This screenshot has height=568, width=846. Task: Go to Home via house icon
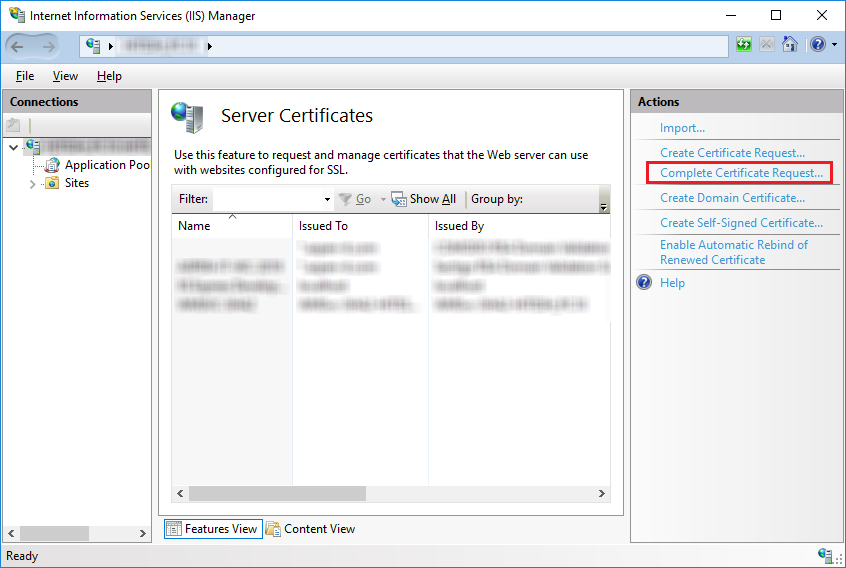[790, 44]
